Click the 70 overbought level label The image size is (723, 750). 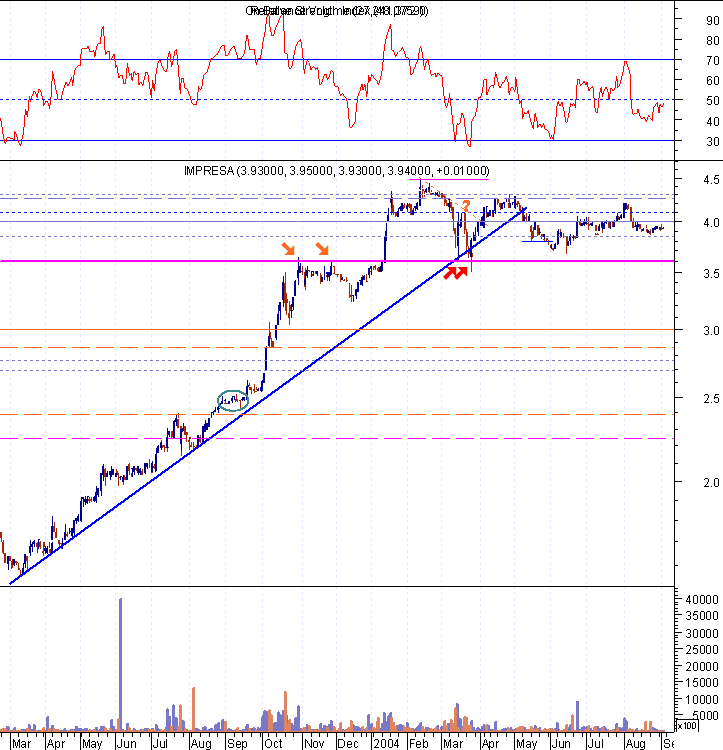(712, 61)
